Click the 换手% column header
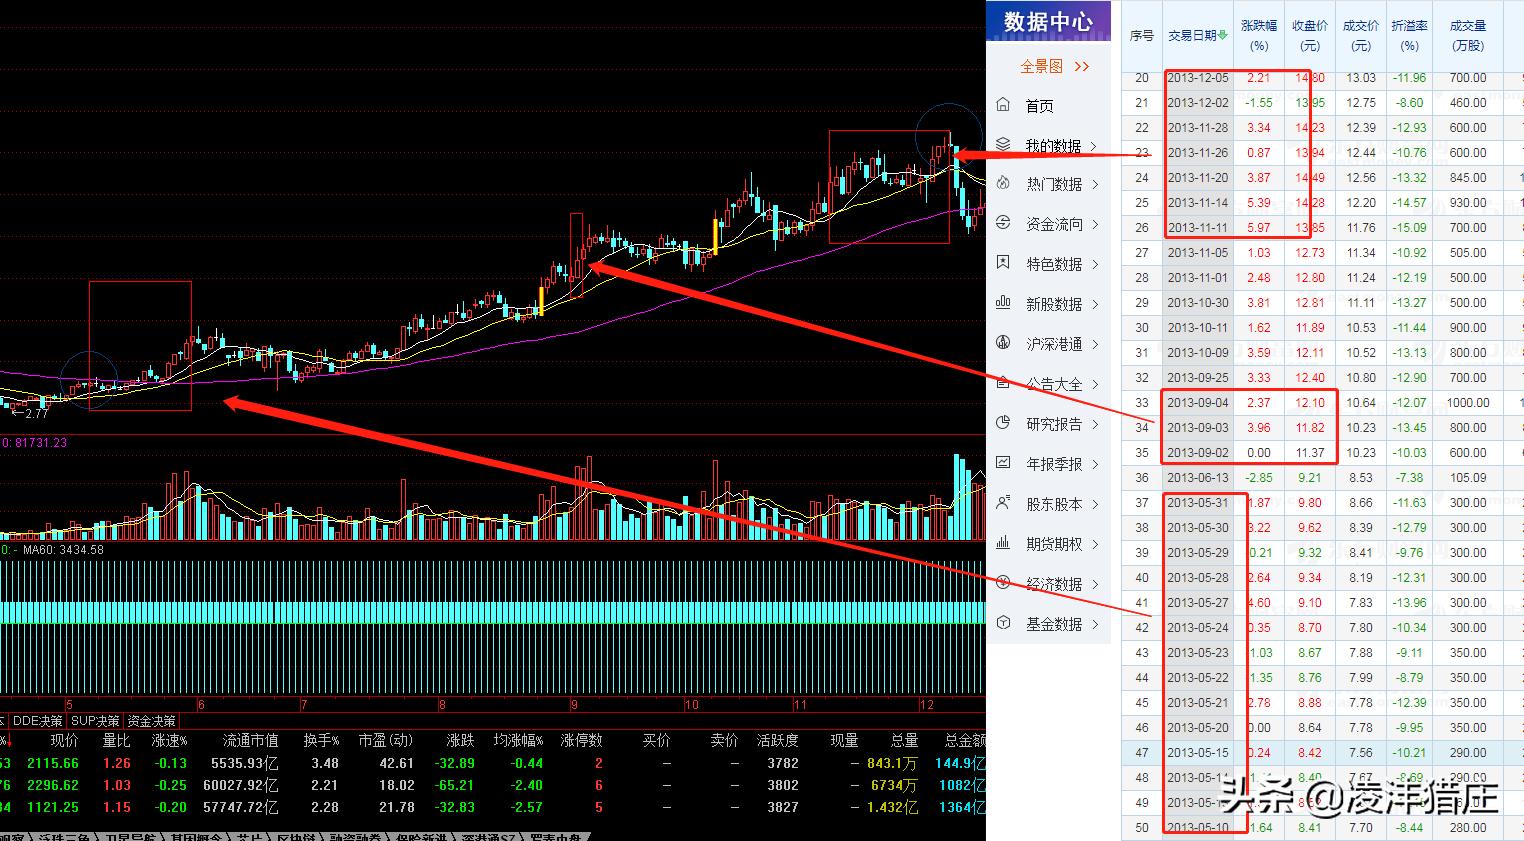Image resolution: width=1524 pixels, height=841 pixels. pos(321,741)
